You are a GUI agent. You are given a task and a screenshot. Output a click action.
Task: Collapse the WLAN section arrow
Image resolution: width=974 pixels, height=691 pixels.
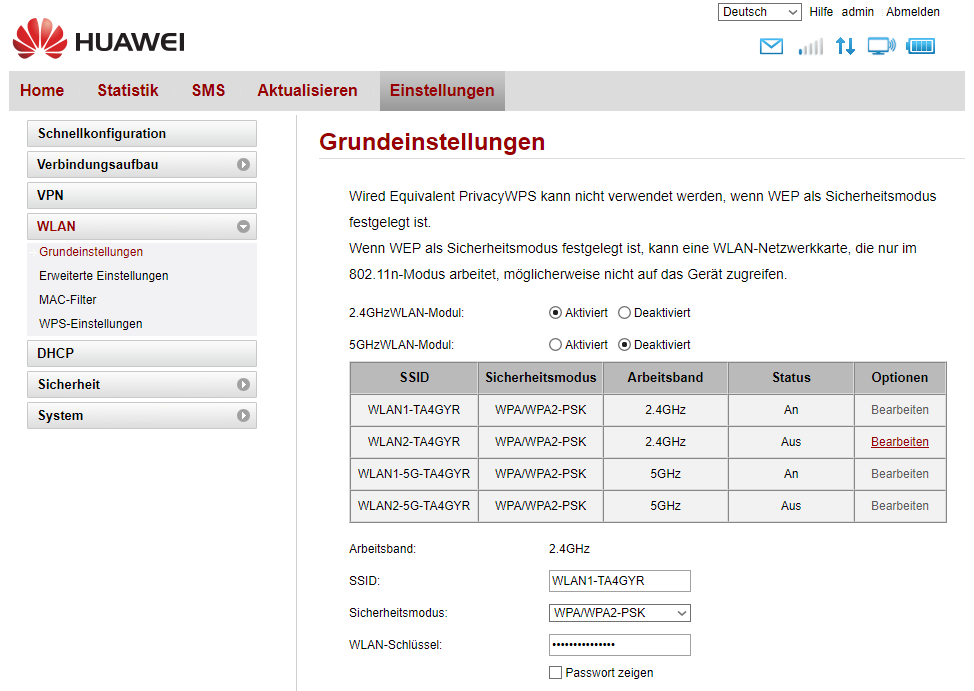pos(243,227)
